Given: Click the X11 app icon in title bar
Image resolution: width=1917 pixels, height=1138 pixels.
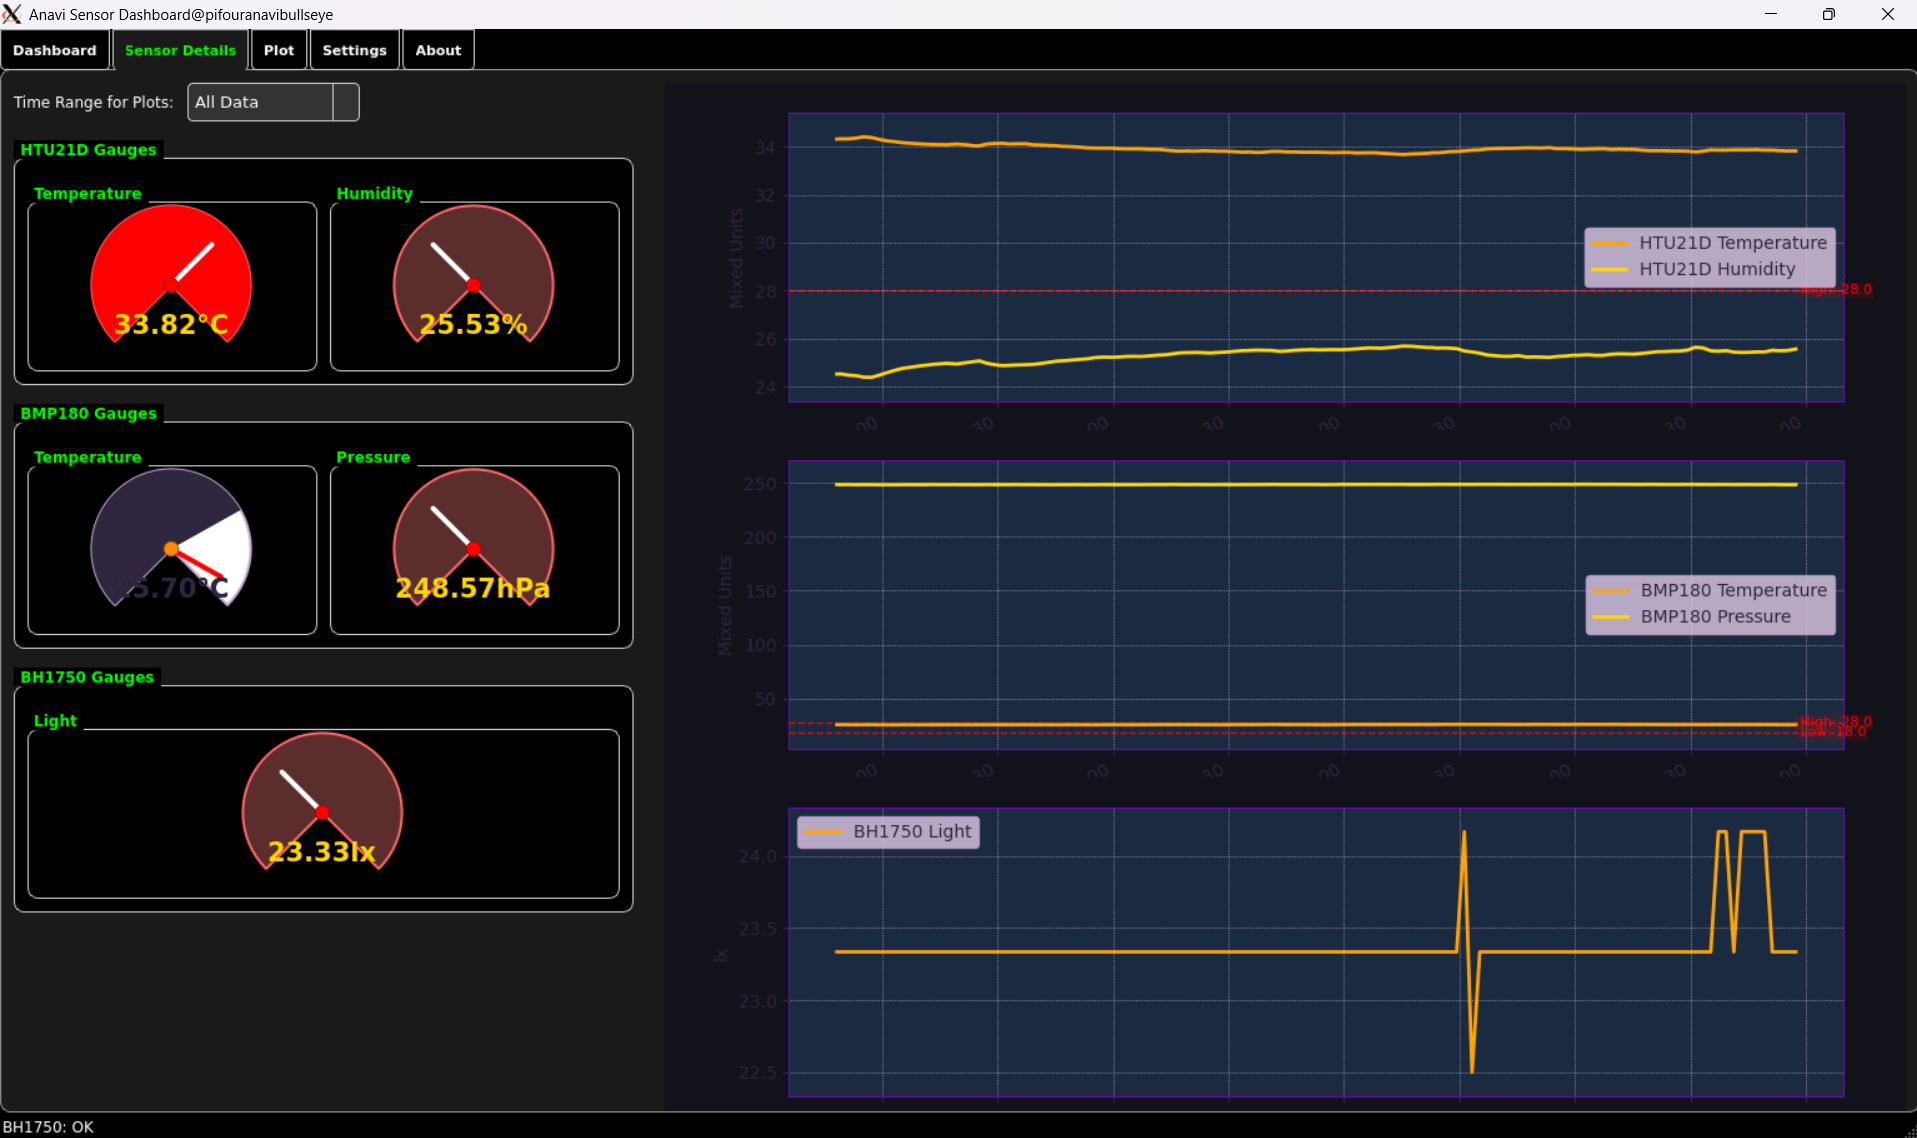Looking at the screenshot, I should click(12, 14).
